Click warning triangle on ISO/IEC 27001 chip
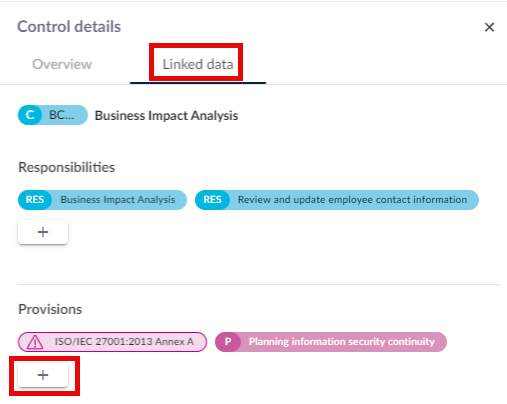The width and height of the screenshot is (507, 404). (x=35, y=342)
